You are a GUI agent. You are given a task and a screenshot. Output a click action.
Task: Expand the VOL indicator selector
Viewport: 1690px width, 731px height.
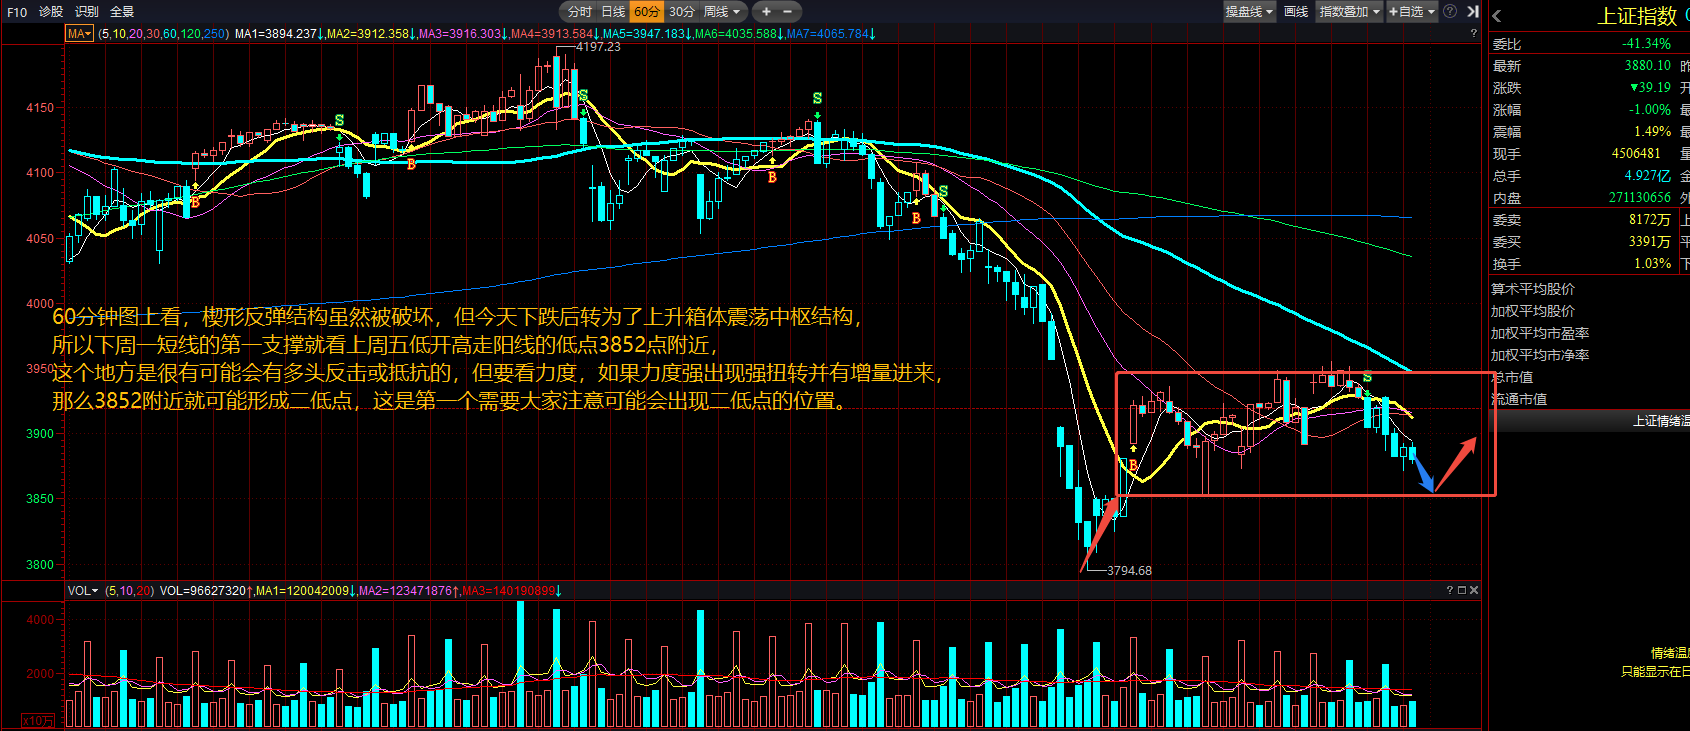[83, 591]
